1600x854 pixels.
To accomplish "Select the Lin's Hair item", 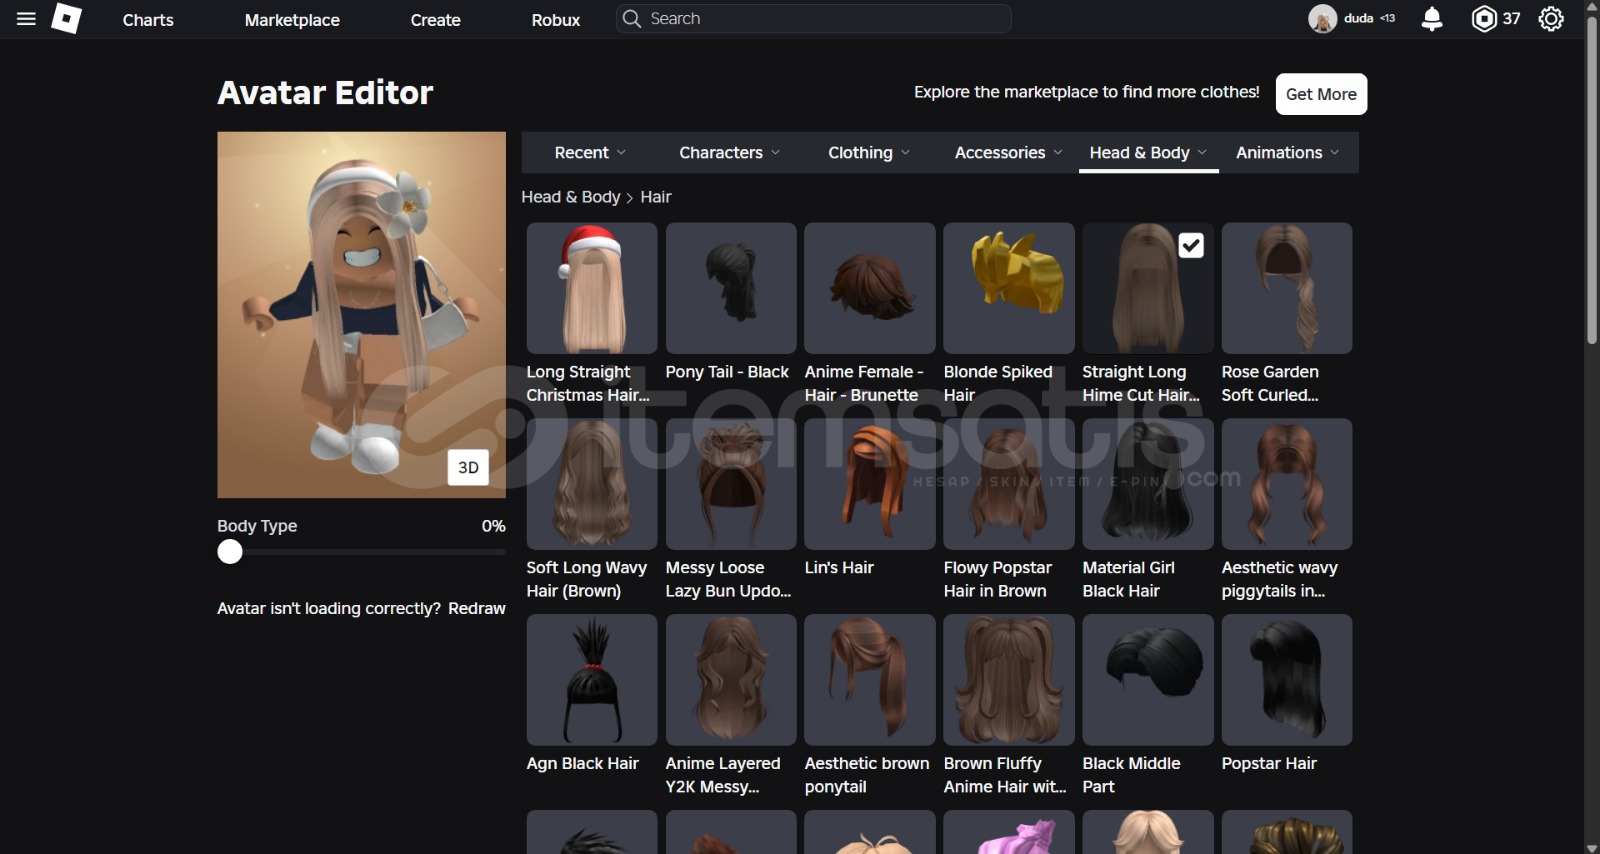I will [x=870, y=484].
